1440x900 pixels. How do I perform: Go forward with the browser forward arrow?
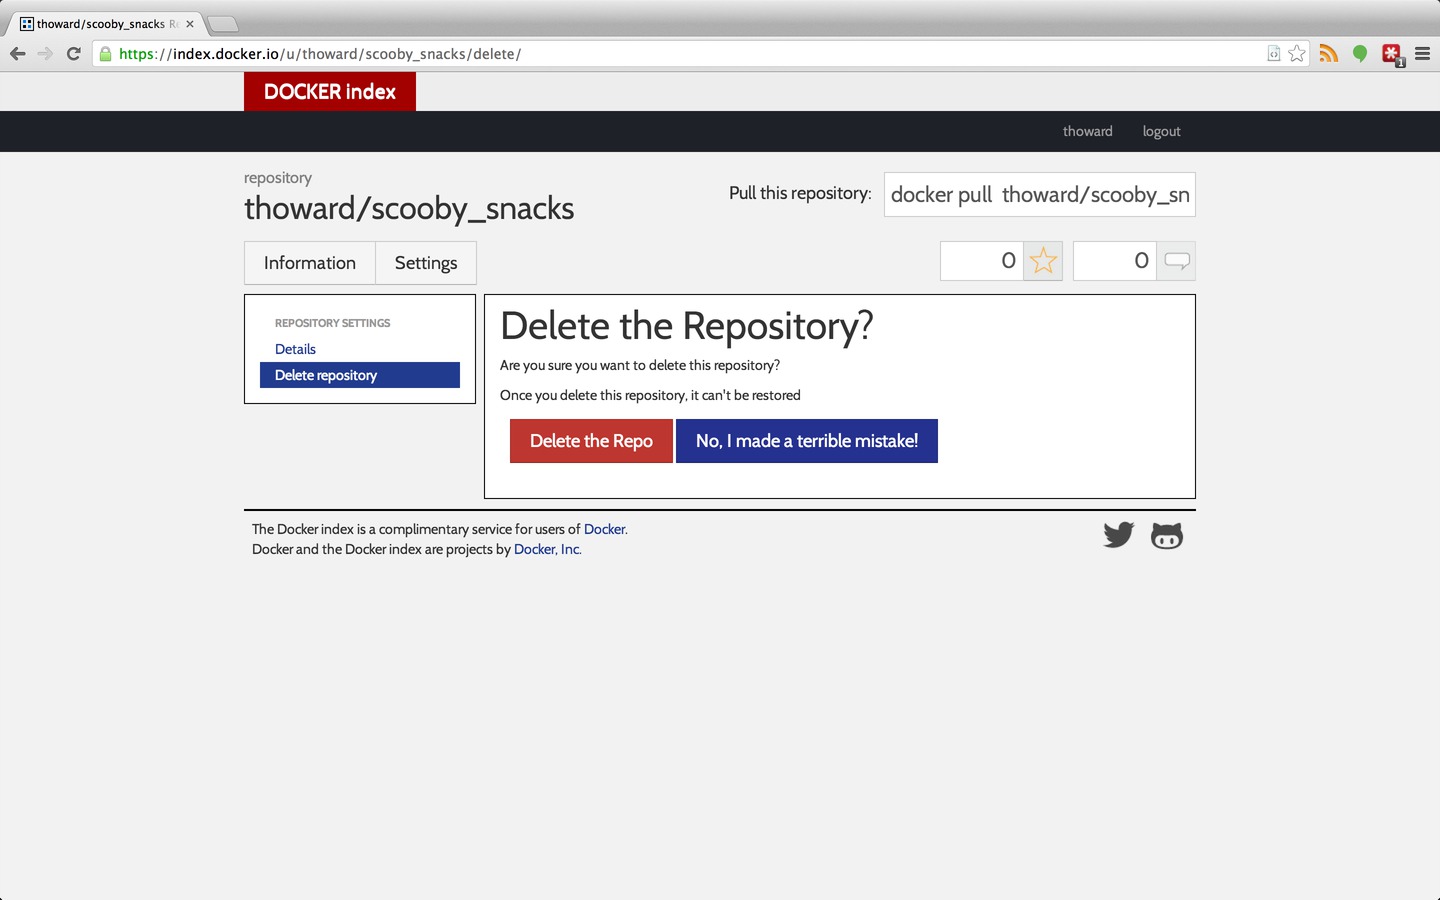pyautogui.click(x=45, y=54)
